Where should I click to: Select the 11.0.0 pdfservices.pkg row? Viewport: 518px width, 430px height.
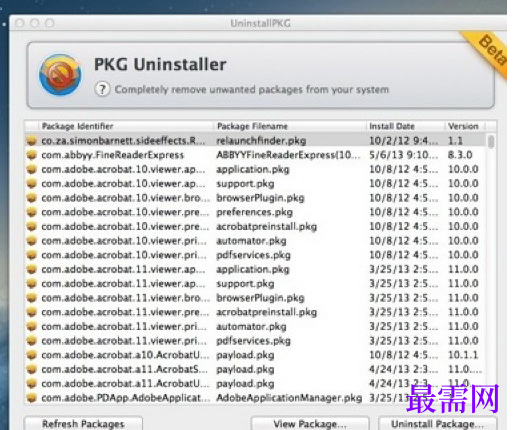pyautogui.click(x=255, y=341)
